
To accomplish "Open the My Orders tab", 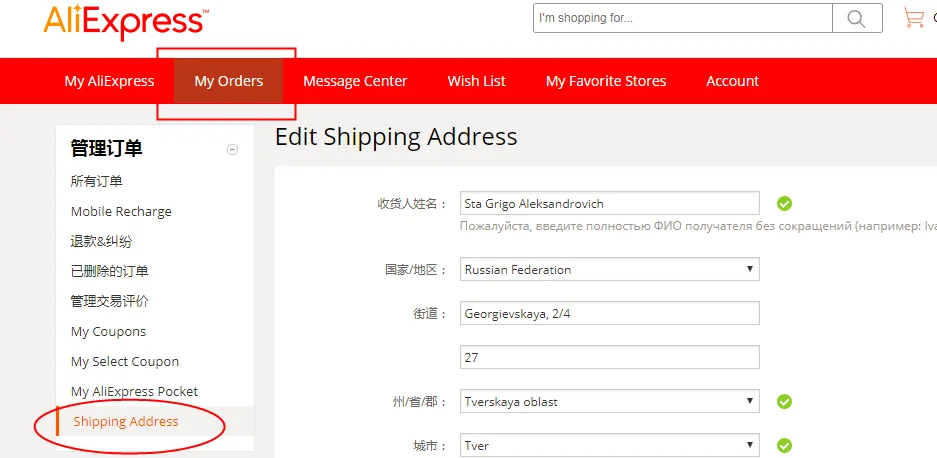I will click(229, 81).
